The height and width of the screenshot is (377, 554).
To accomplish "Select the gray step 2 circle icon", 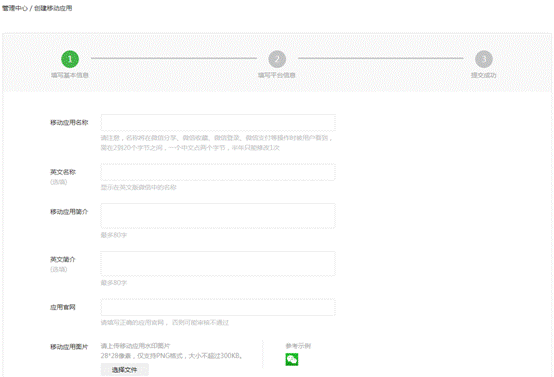I will (x=277, y=59).
